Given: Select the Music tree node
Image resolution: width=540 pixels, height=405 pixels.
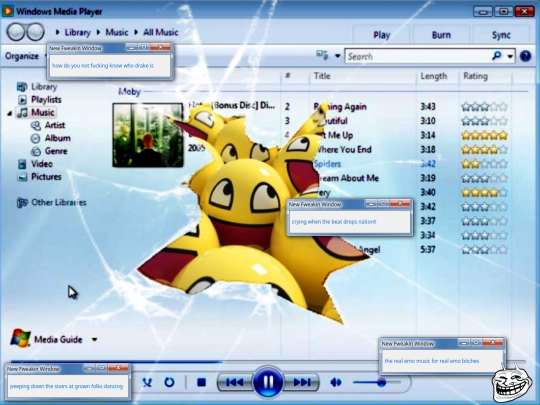Looking at the screenshot, I should pos(42,112).
